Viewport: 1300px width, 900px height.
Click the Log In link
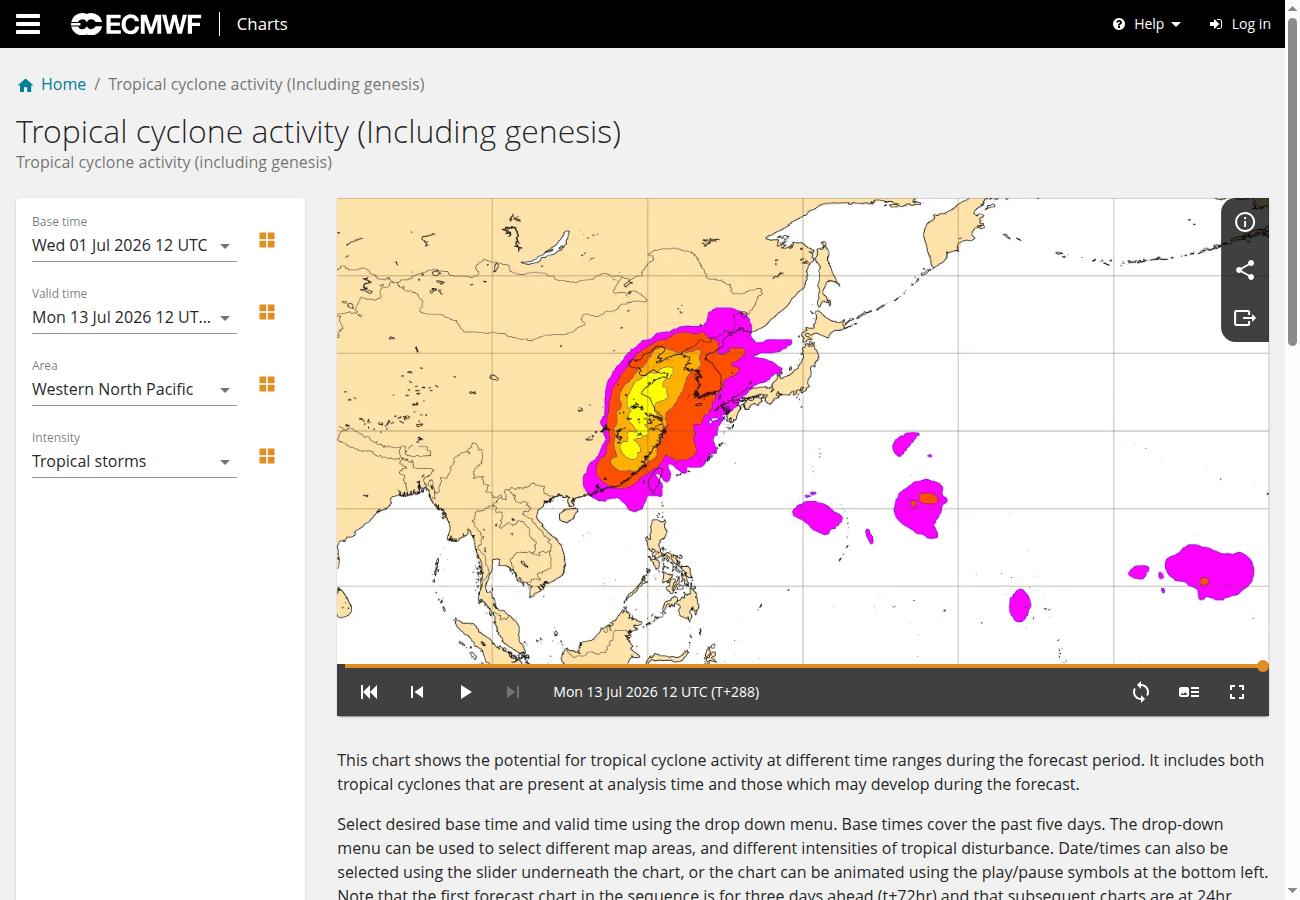click(1240, 24)
